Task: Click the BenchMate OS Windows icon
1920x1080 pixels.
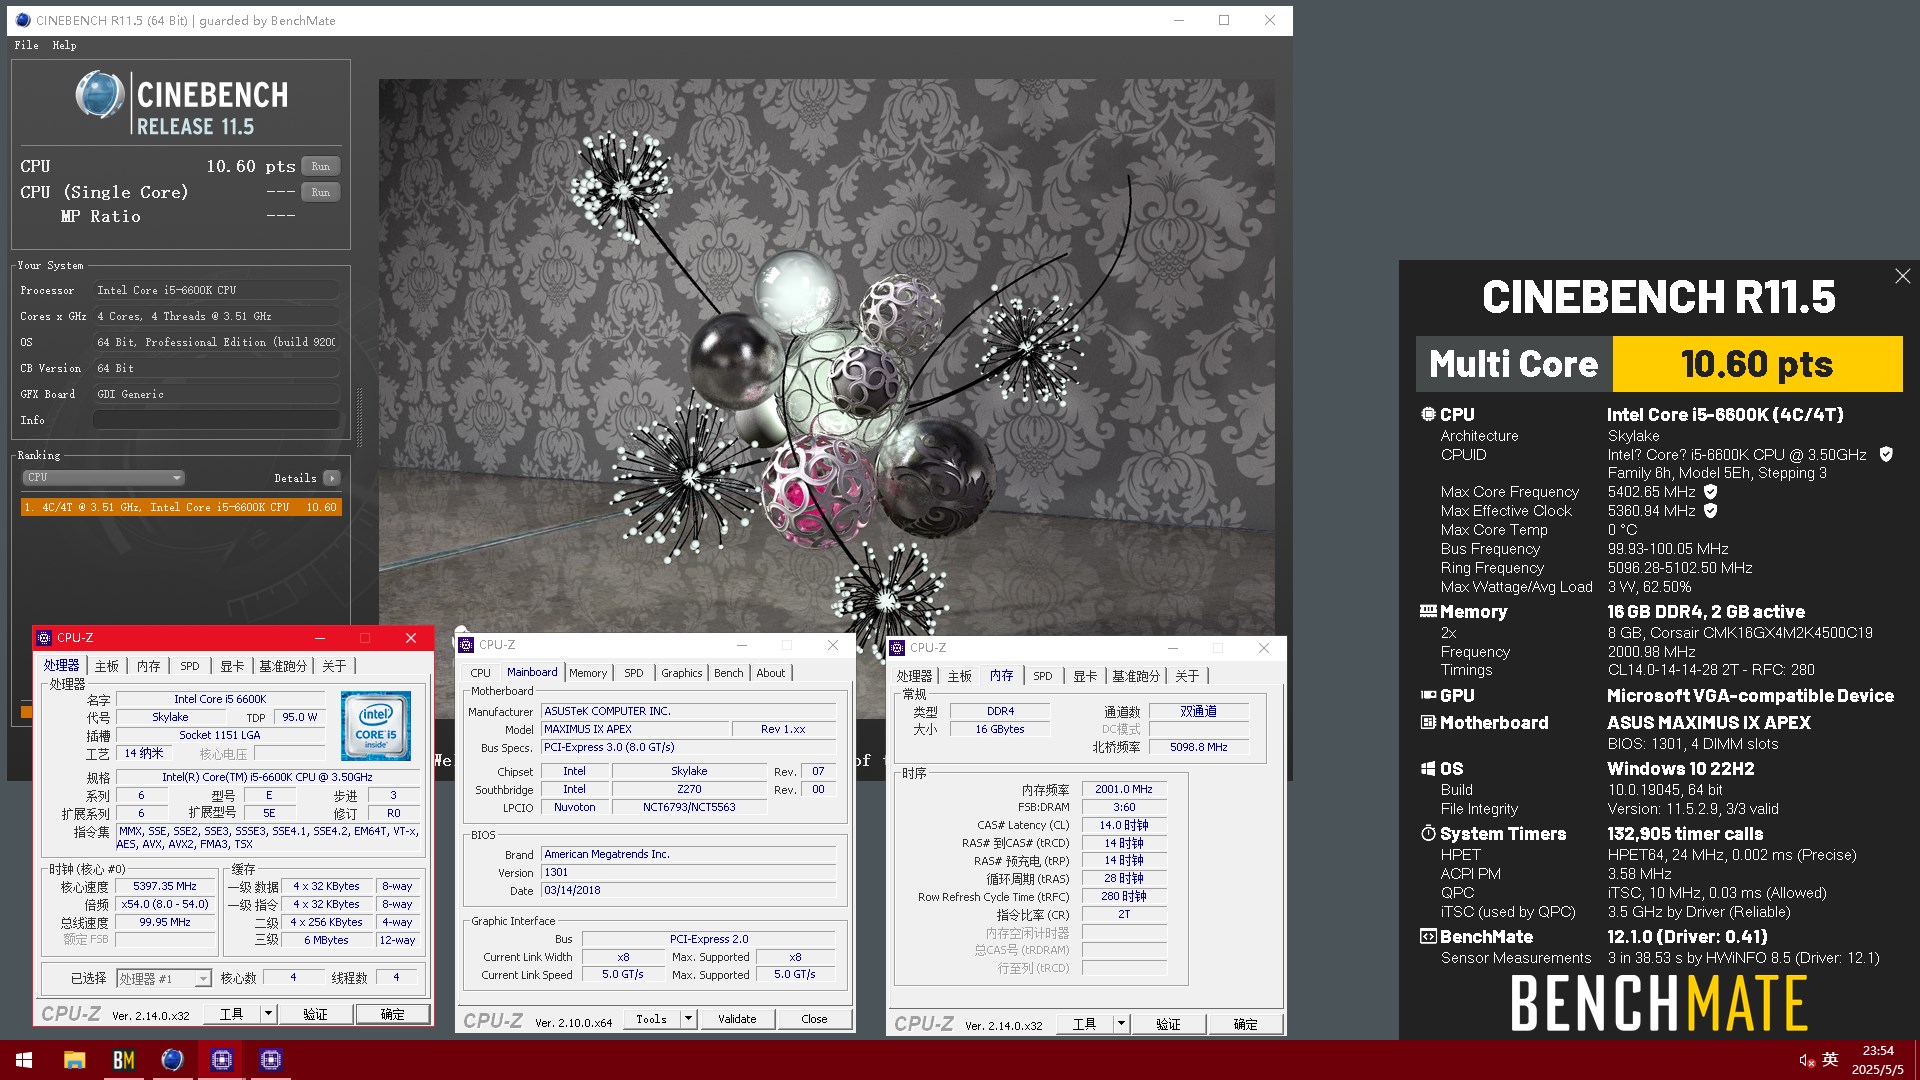Action: tap(1428, 769)
